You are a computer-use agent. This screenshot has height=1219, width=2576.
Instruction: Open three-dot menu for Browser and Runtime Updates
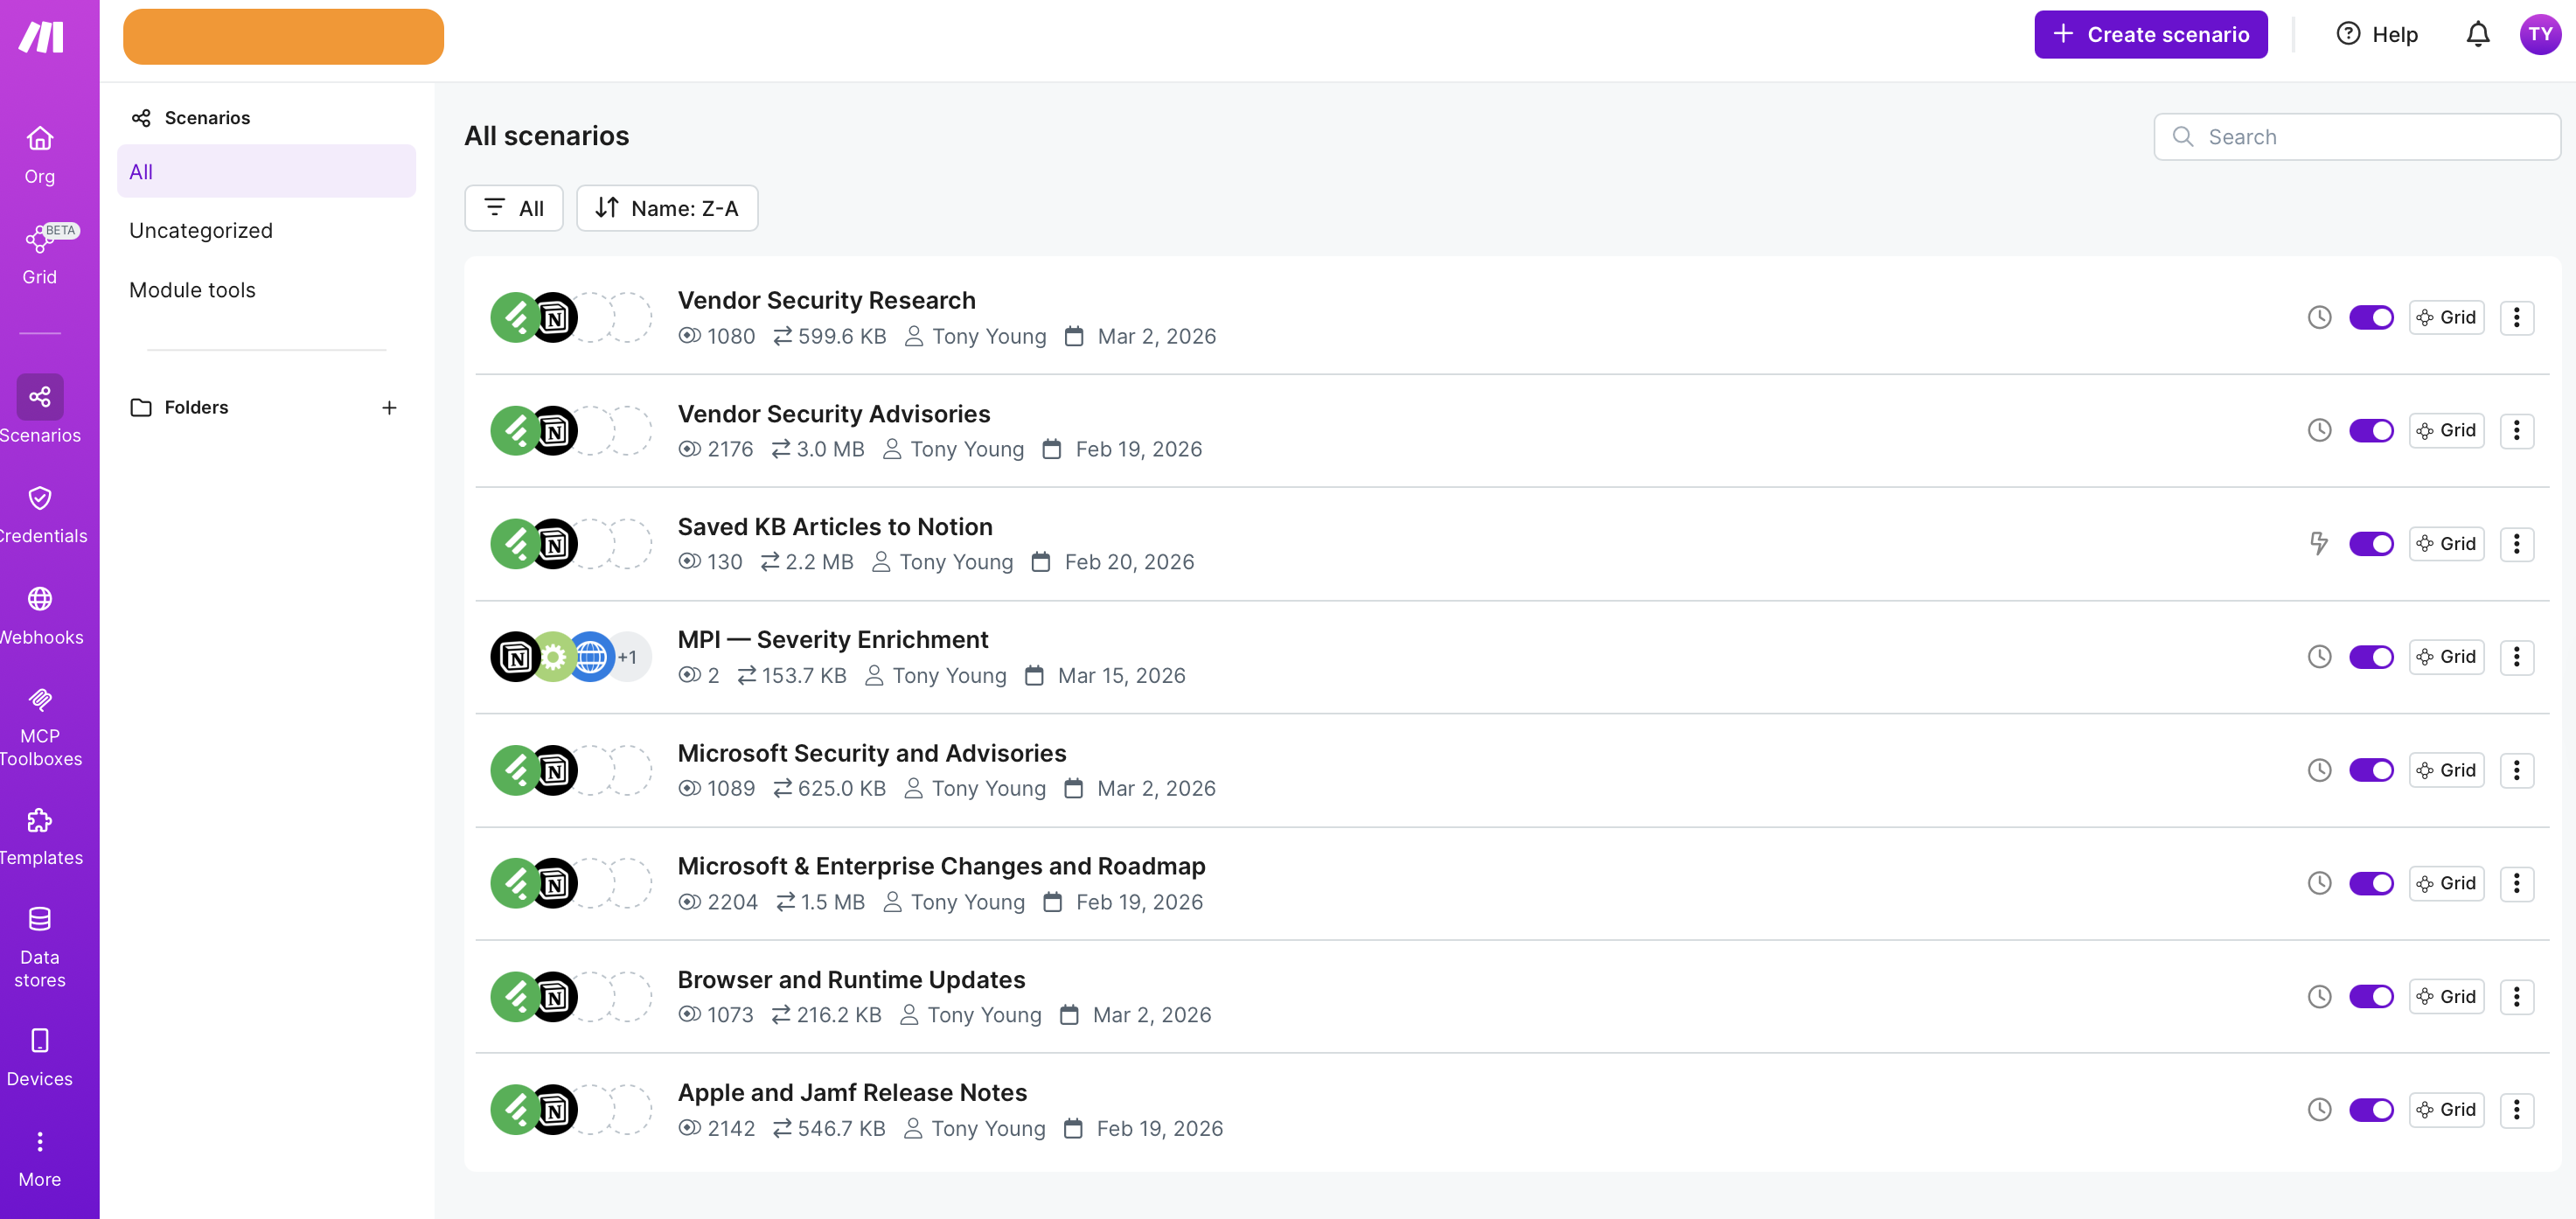coord(2516,997)
